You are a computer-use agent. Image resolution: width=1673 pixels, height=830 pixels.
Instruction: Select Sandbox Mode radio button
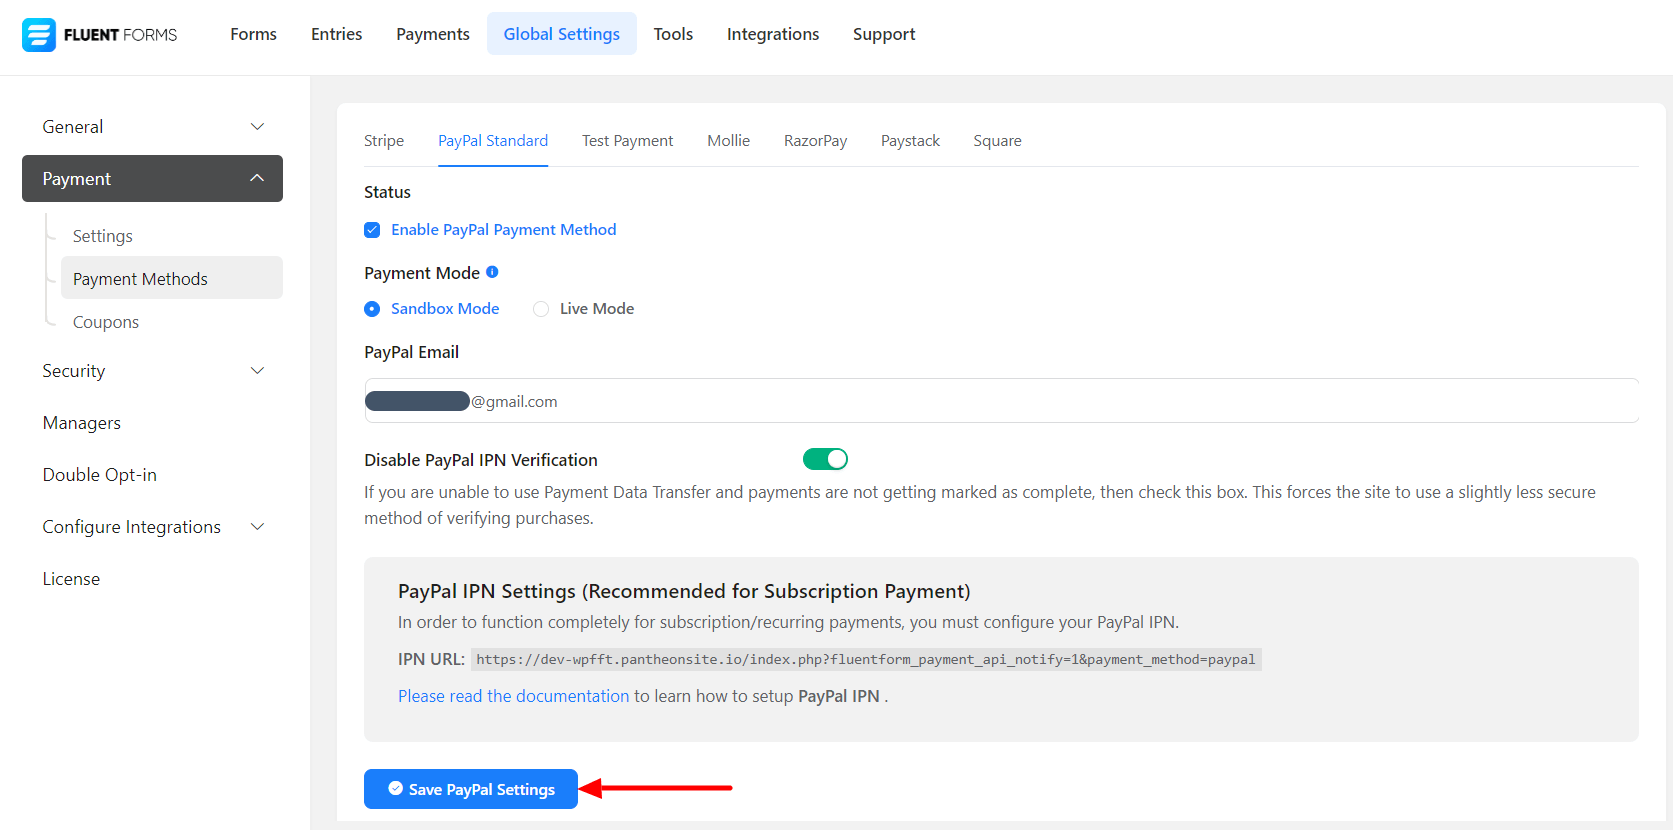pyautogui.click(x=372, y=309)
